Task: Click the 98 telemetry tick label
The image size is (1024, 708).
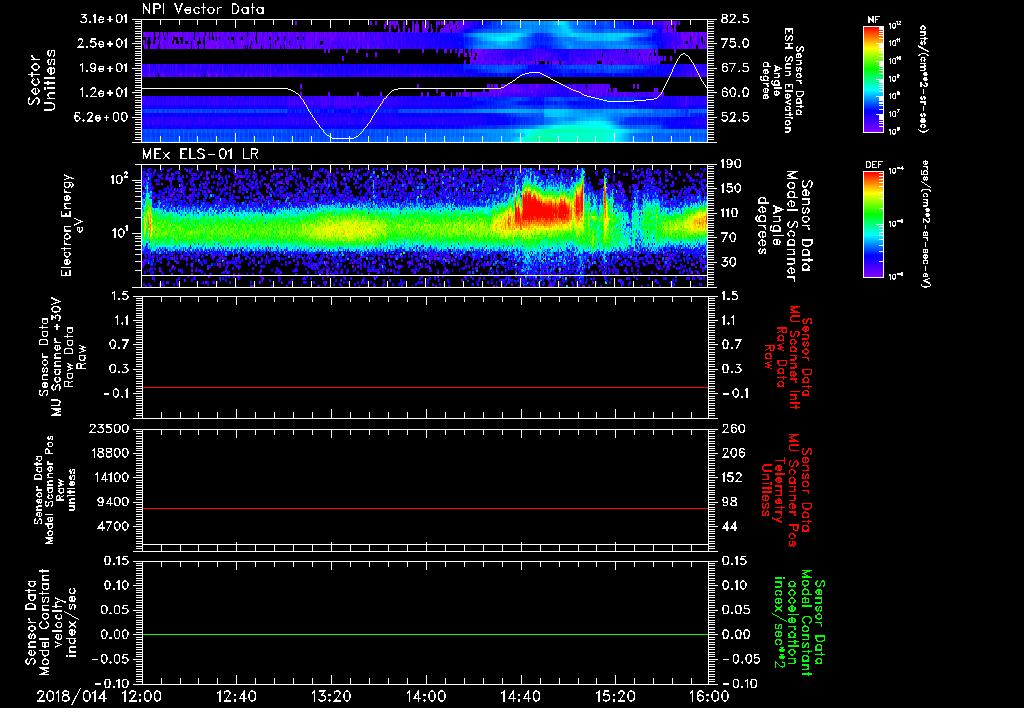Action: (729, 502)
